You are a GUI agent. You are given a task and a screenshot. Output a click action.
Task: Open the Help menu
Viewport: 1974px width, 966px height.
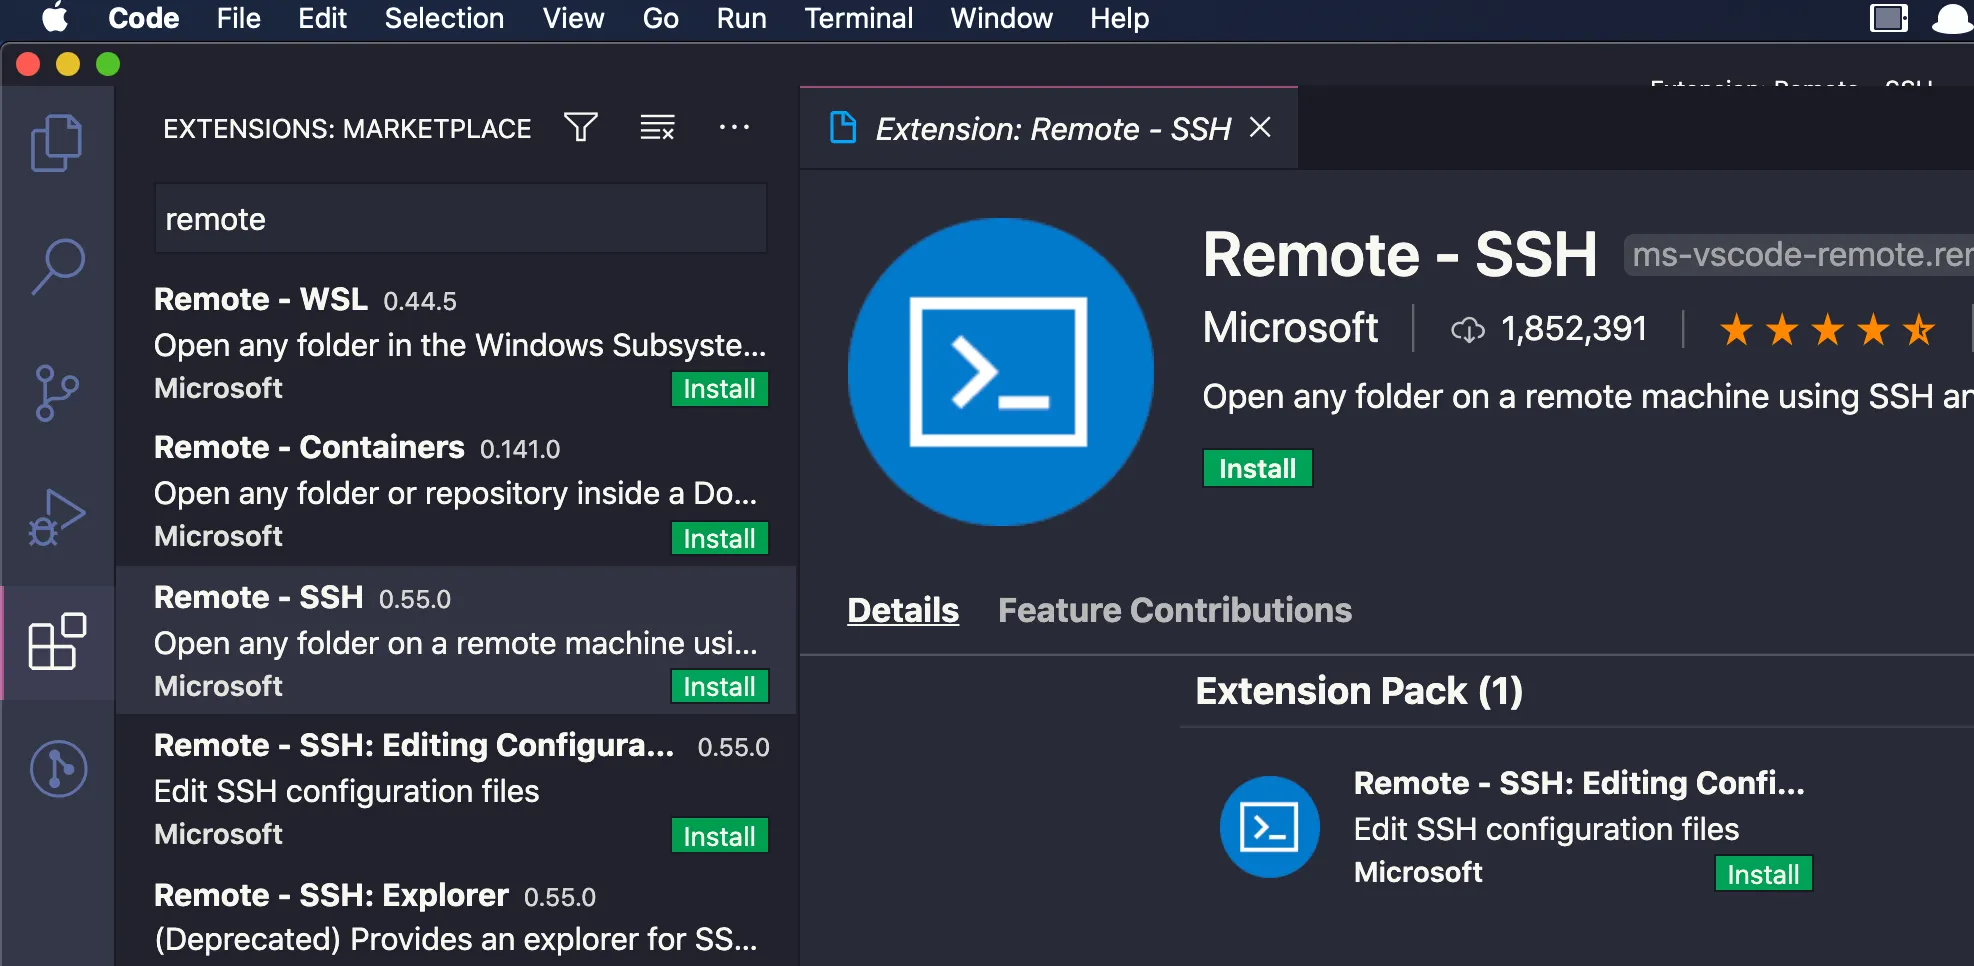point(1119,18)
